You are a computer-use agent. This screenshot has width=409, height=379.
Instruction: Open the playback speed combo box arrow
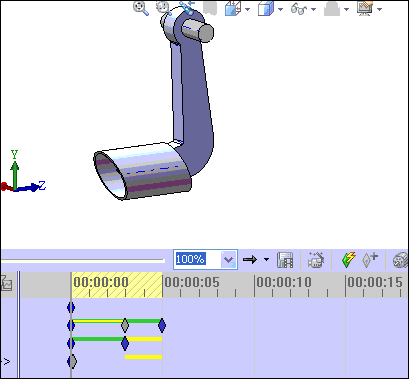point(229,259)
